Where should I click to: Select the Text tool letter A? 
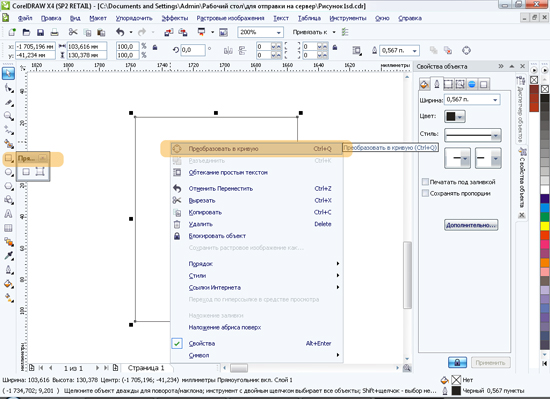point(9,214)
